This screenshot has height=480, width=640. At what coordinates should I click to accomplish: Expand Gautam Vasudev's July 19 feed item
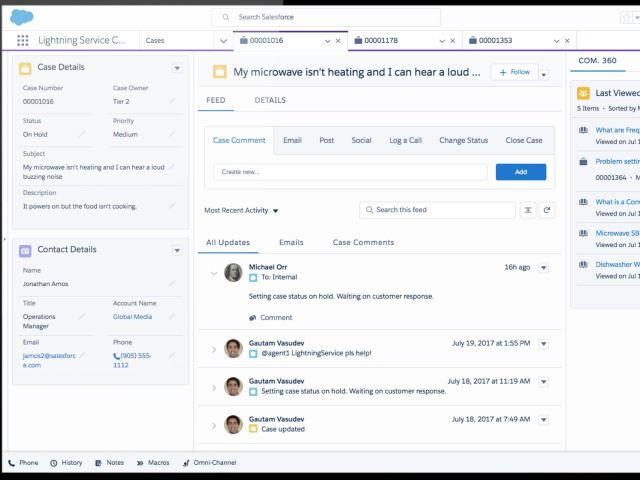click(x=214, y=349)
